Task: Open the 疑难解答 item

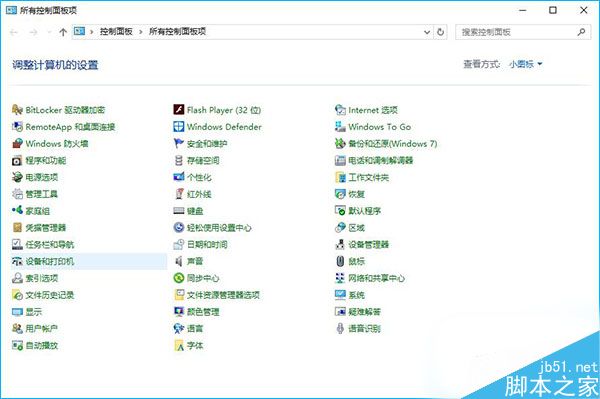Action: point(358,312)
